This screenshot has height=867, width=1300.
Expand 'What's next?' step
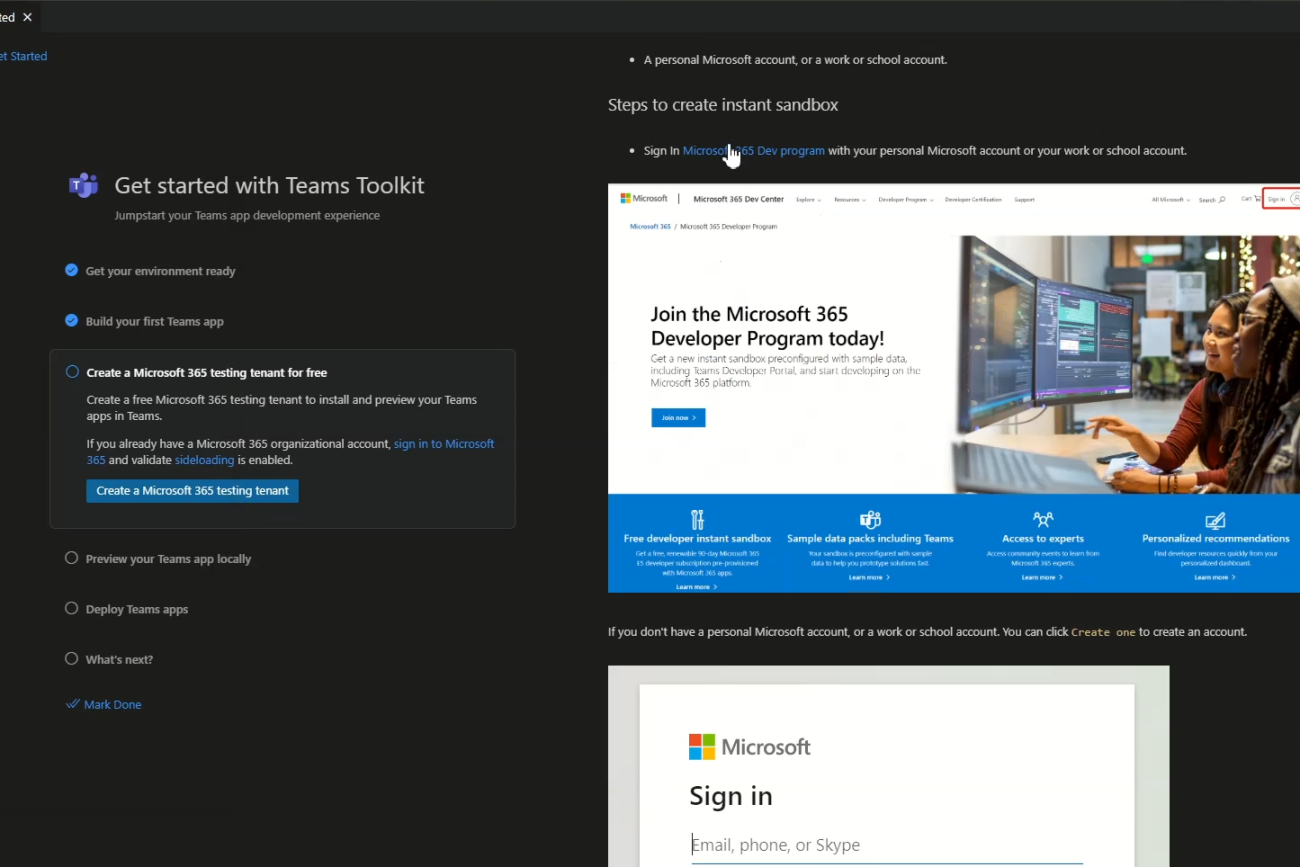coord(119,659)
